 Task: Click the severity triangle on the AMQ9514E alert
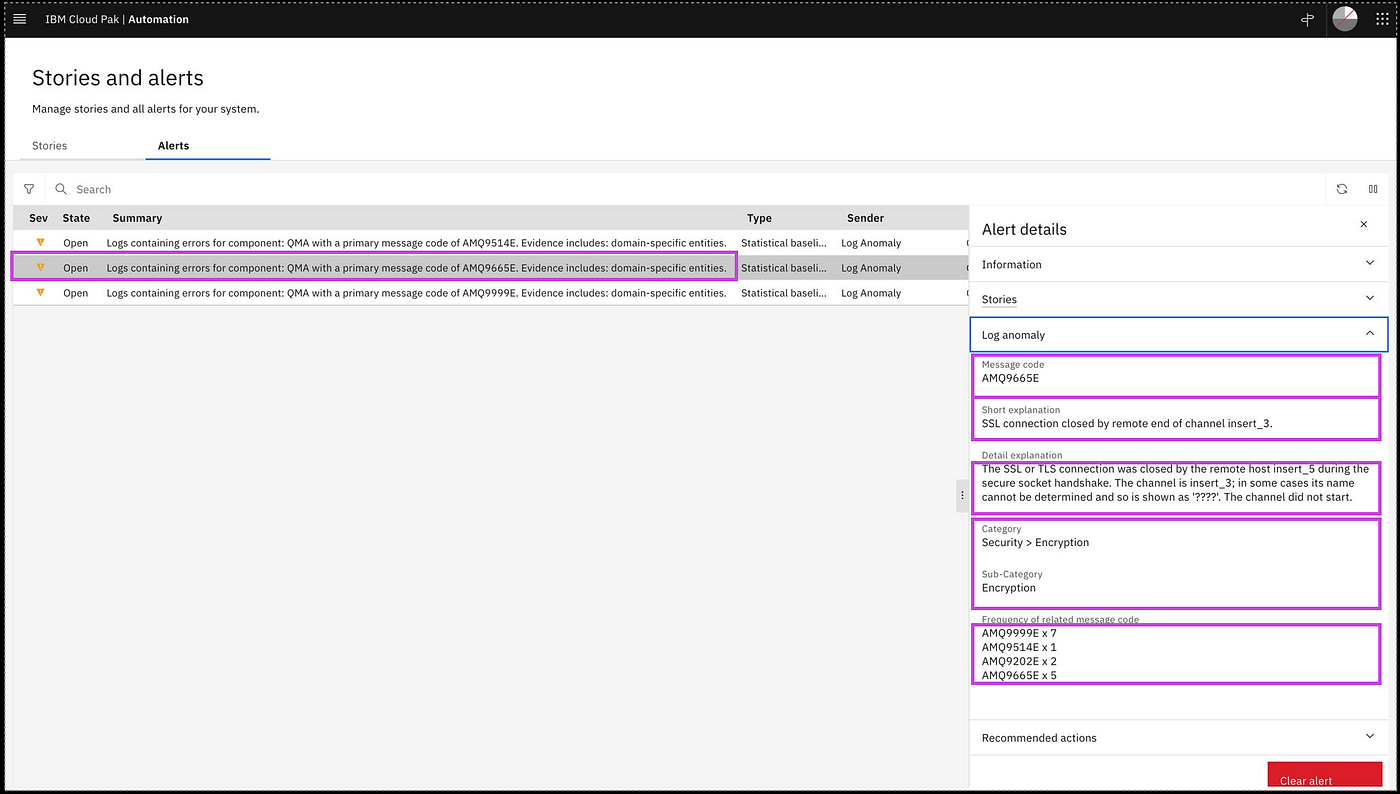tap(38, 242)
